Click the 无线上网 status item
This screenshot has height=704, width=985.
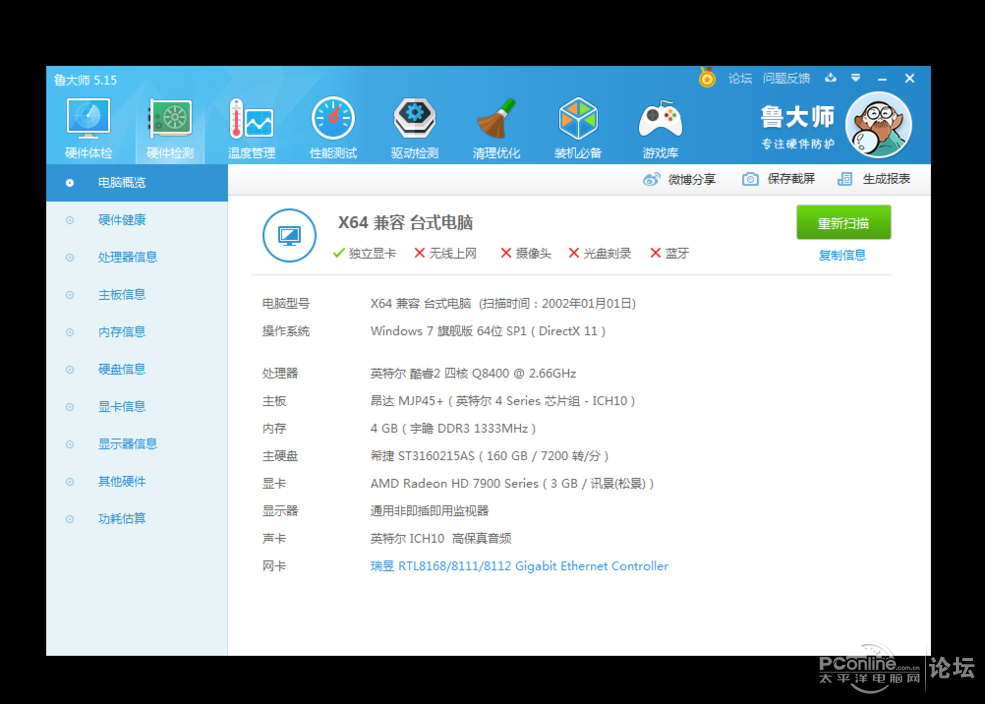click(x=445, y=253)
